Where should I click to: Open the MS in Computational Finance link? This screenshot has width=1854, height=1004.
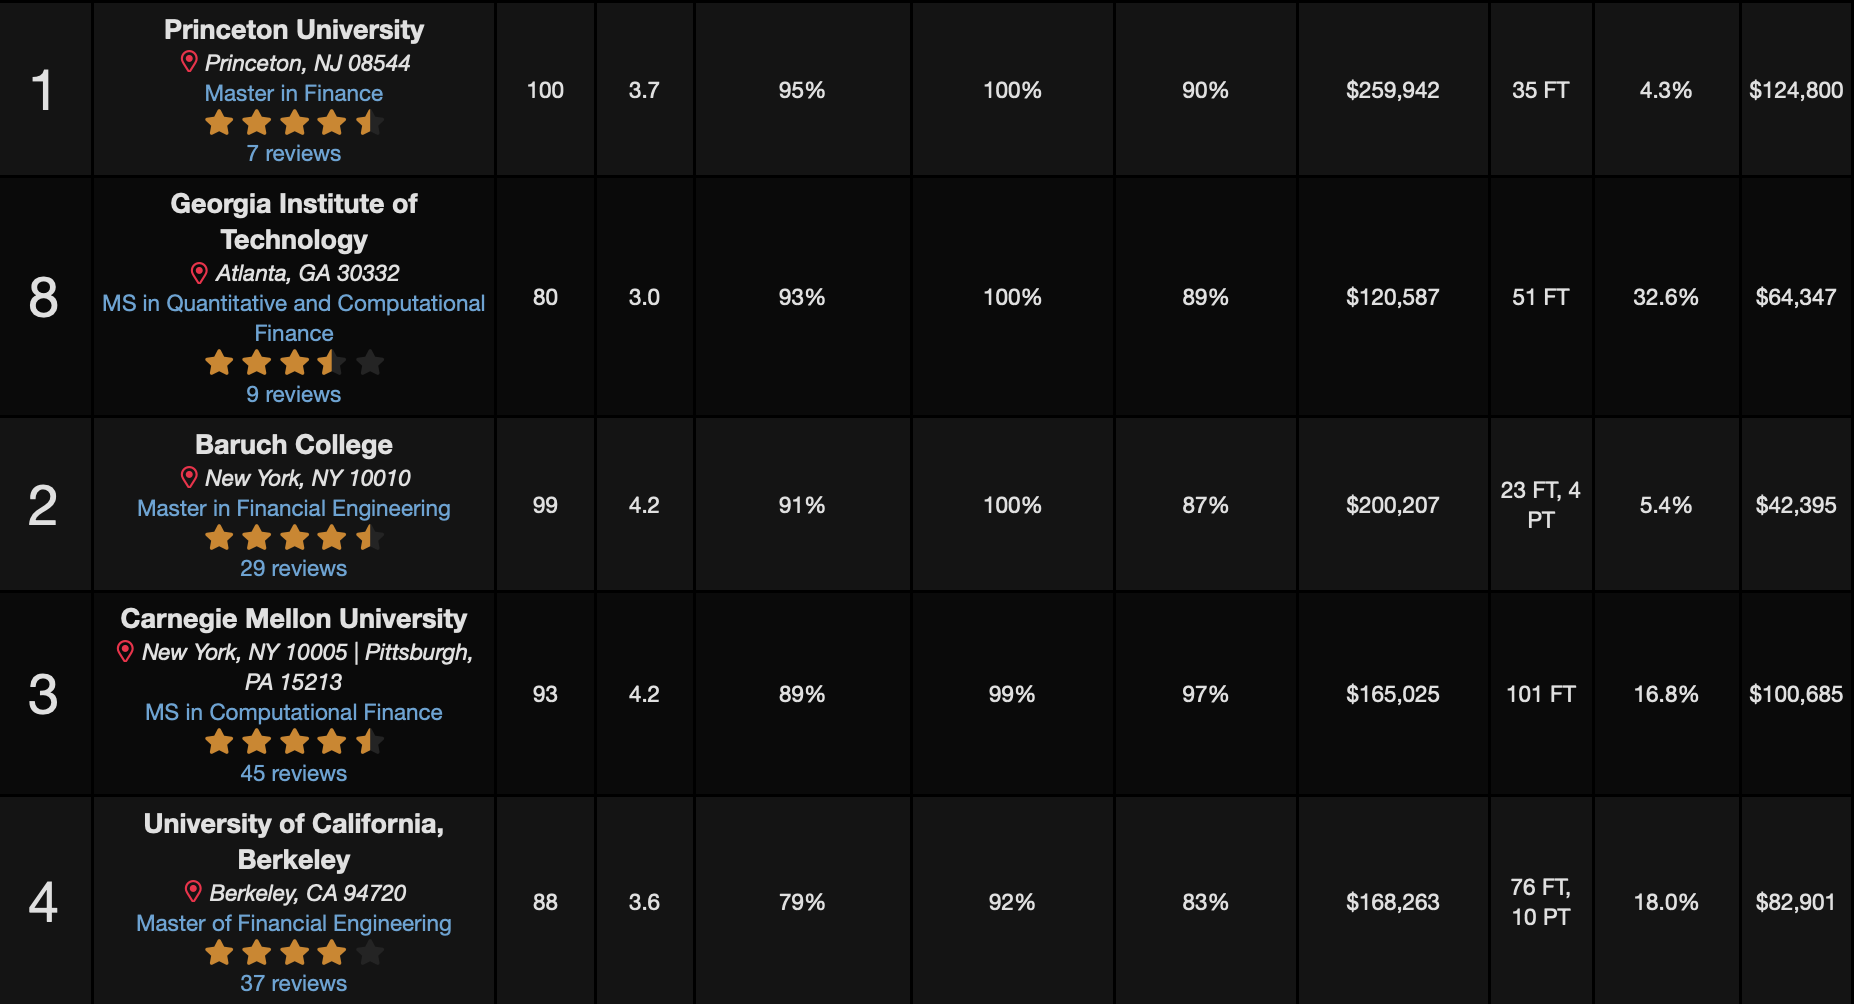tap(294, 712)
